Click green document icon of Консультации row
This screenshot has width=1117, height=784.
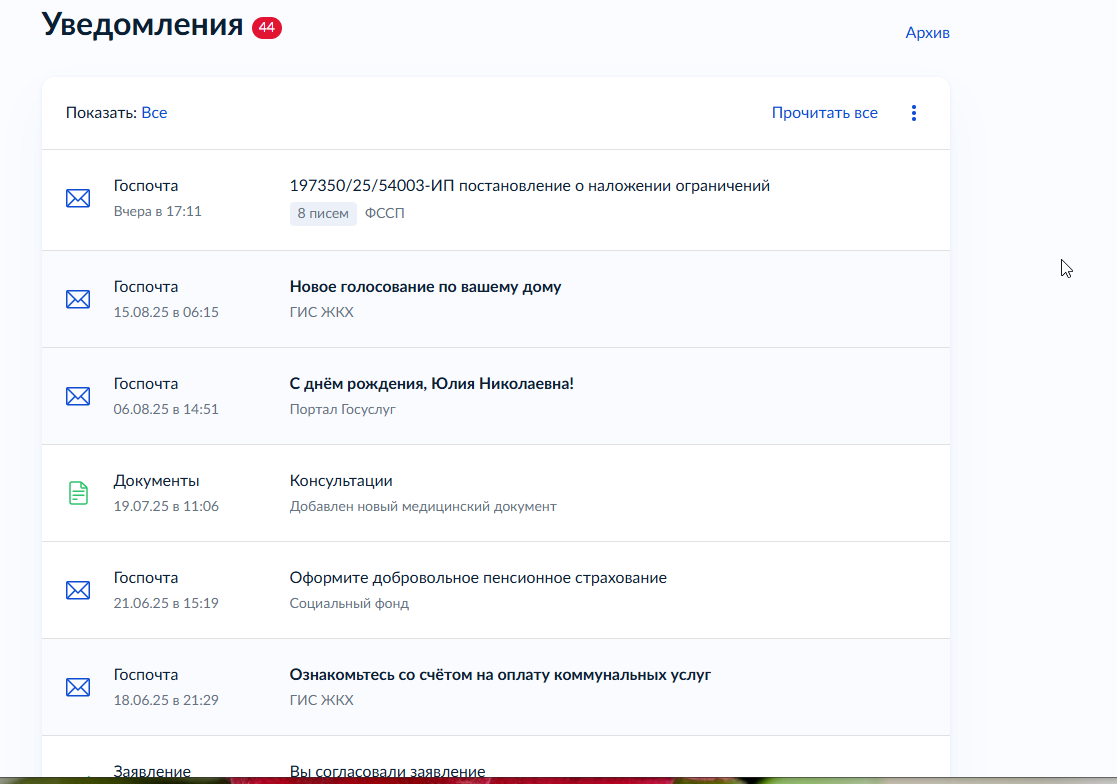tap(78, 493)
